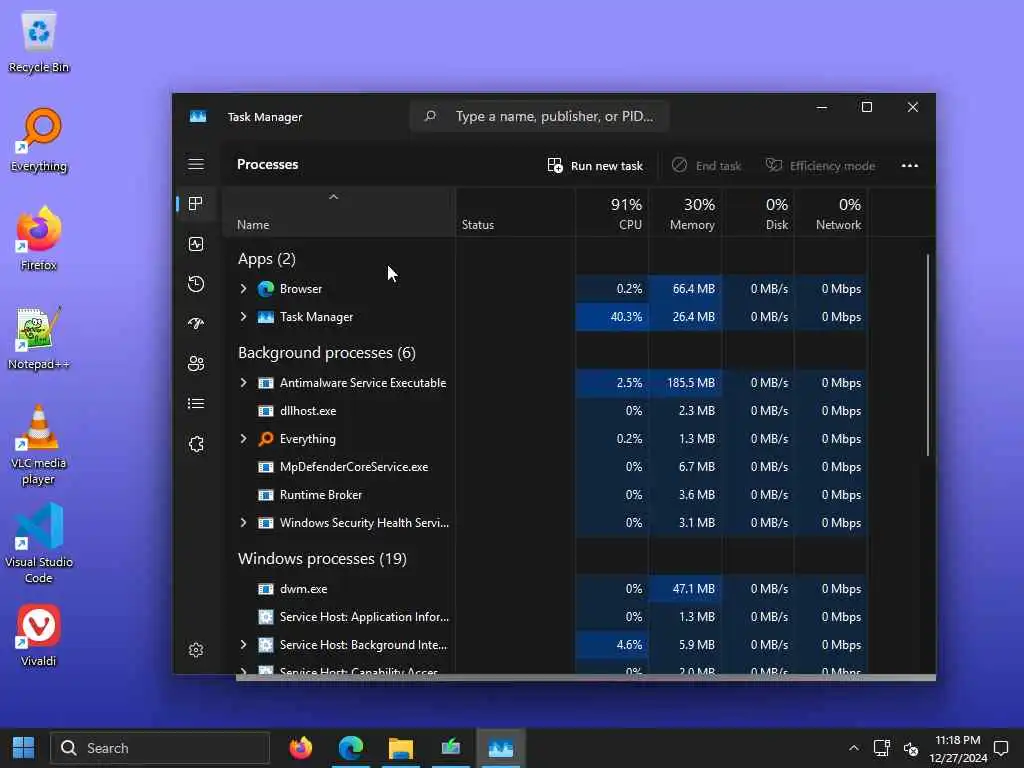Click the Browser process Edge icon
Screen dimensions: 1024x768
pyautogui.click(x=266, y=289)
